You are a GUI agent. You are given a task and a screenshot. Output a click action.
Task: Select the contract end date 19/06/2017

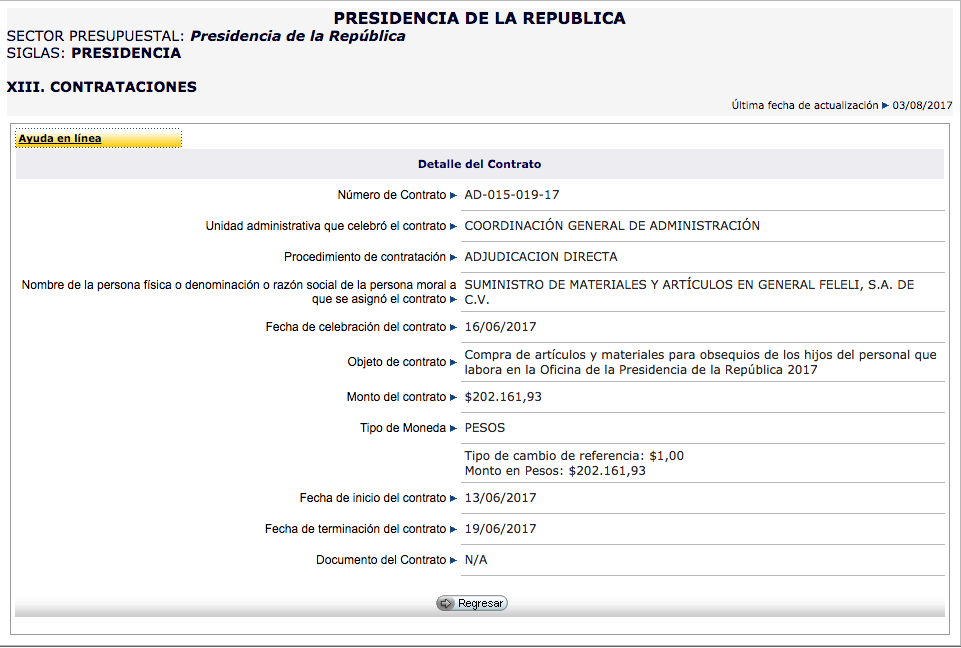(x=500, y=529)
